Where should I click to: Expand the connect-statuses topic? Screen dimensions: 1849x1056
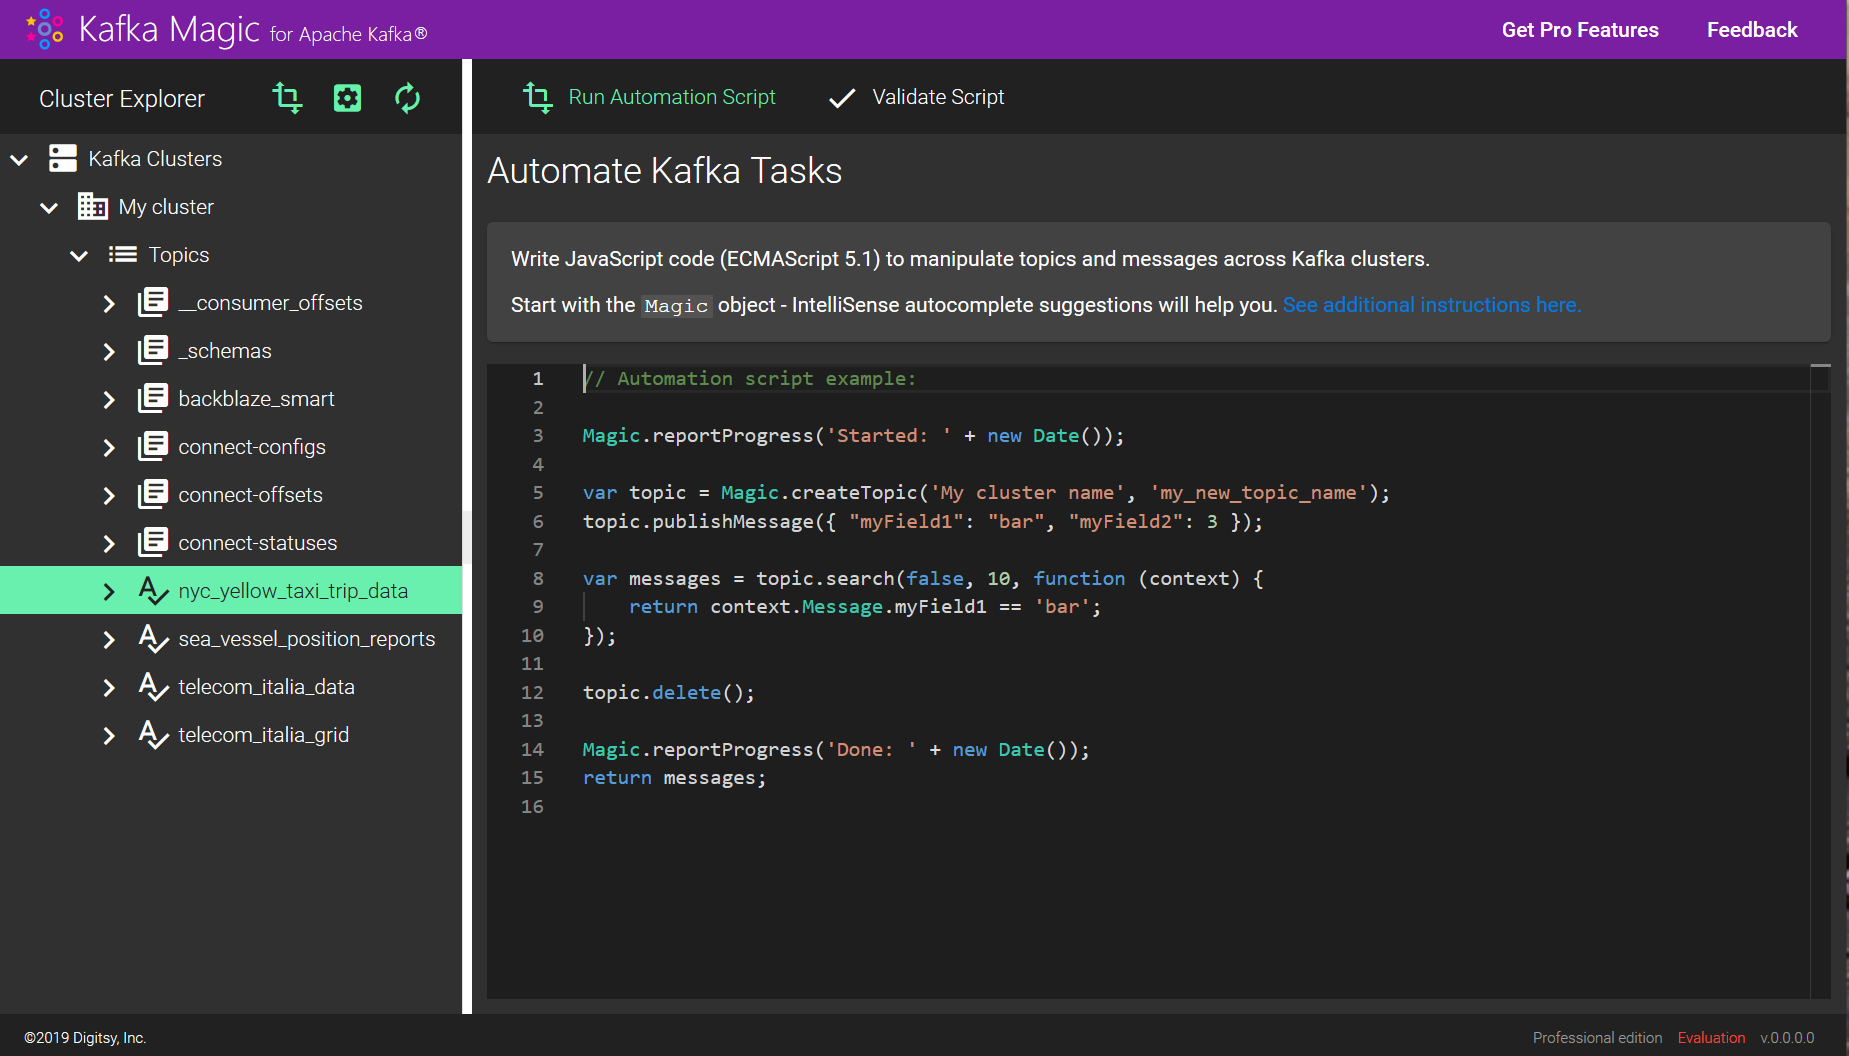click(x=109, y=543)
